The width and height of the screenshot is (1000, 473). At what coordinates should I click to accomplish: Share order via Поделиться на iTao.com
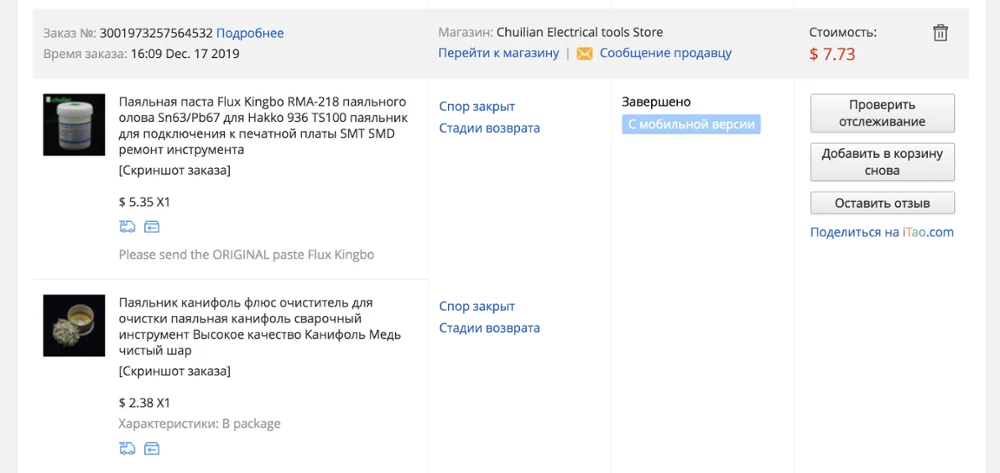pos(882,232)
